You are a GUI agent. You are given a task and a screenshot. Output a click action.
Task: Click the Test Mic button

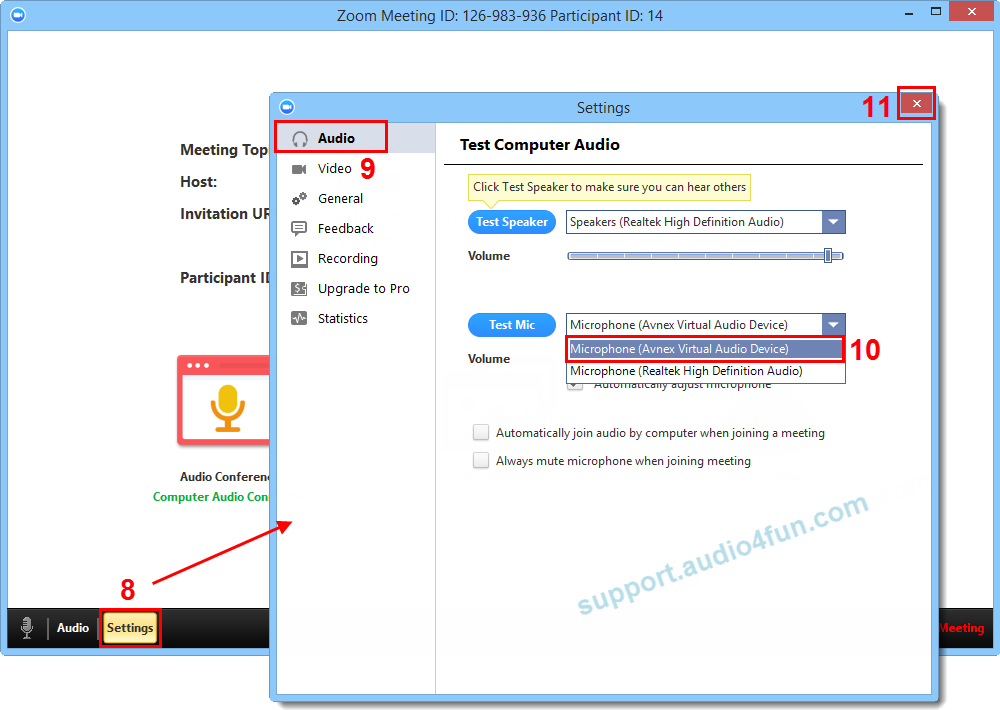511,325
